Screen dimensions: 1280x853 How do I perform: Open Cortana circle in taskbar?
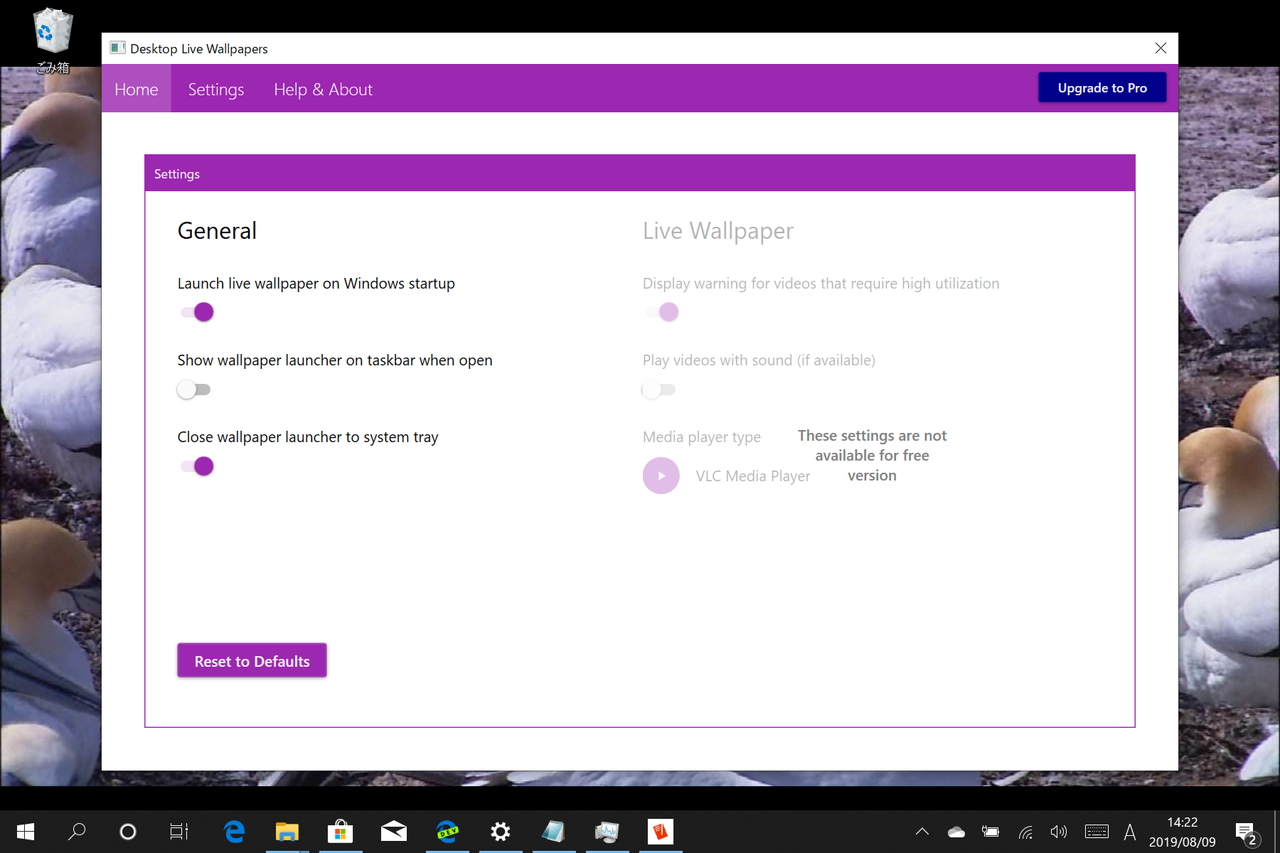click(x=127, y=831)
